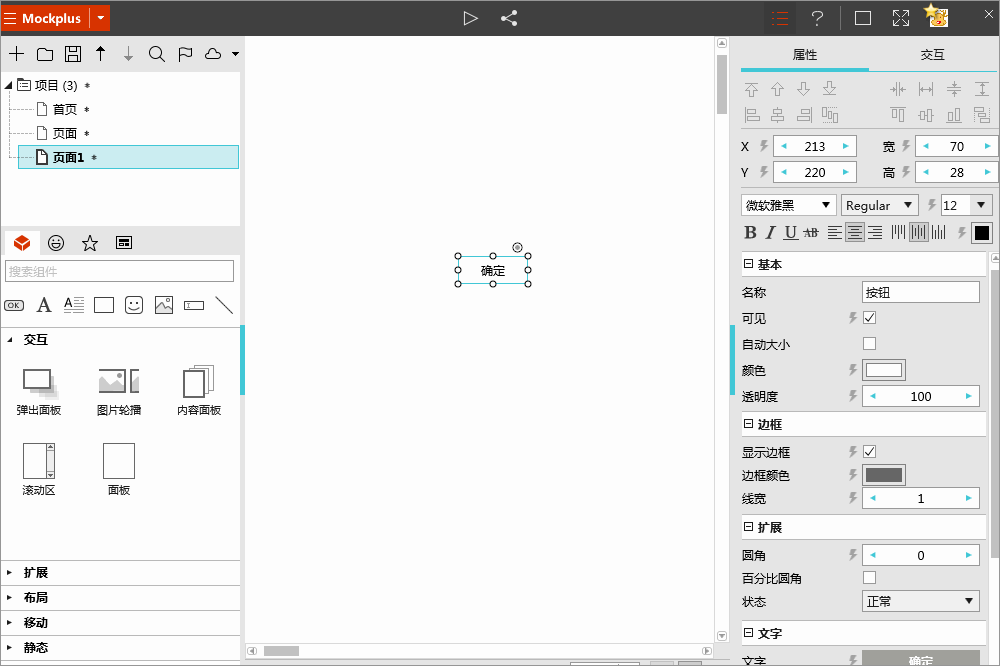Switch to the 交互 (interaction) properties tab

(x=932, y=55)
